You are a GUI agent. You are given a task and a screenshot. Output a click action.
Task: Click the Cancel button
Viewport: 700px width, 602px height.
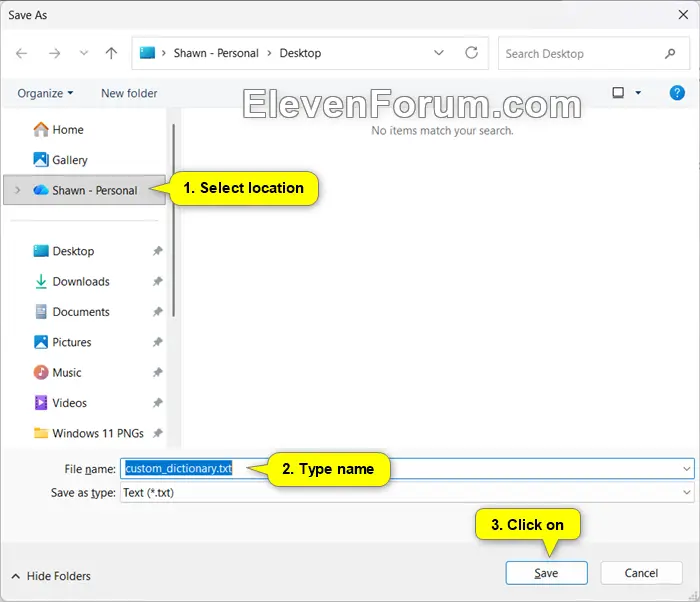pos(641,573)
